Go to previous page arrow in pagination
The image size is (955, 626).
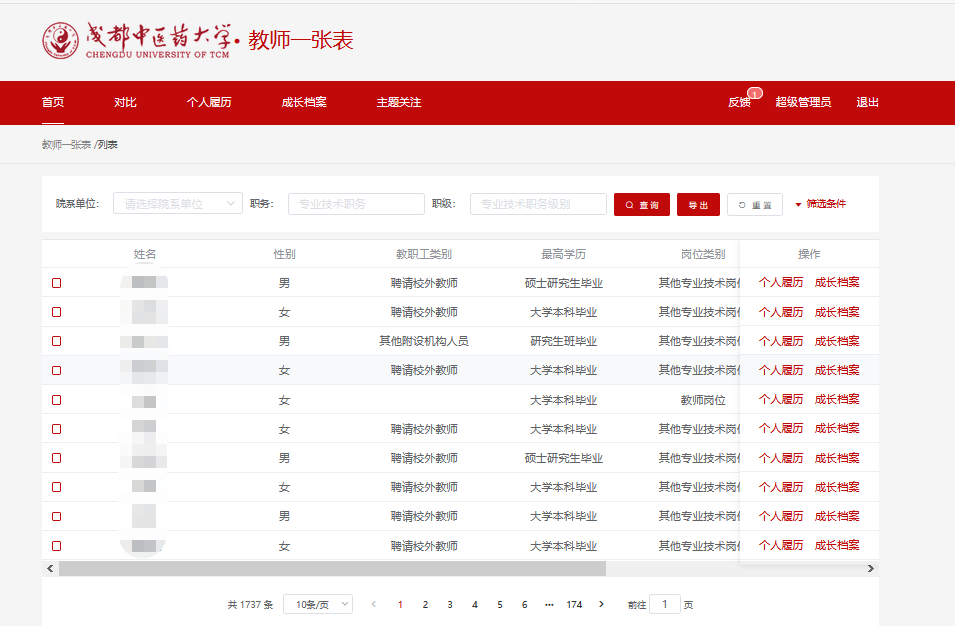pyautogui.click(x=374, y=604)
